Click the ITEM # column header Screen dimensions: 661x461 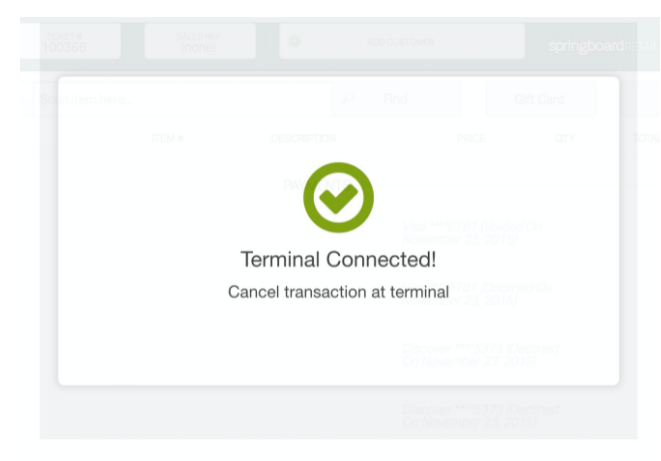tap(167, 138)
